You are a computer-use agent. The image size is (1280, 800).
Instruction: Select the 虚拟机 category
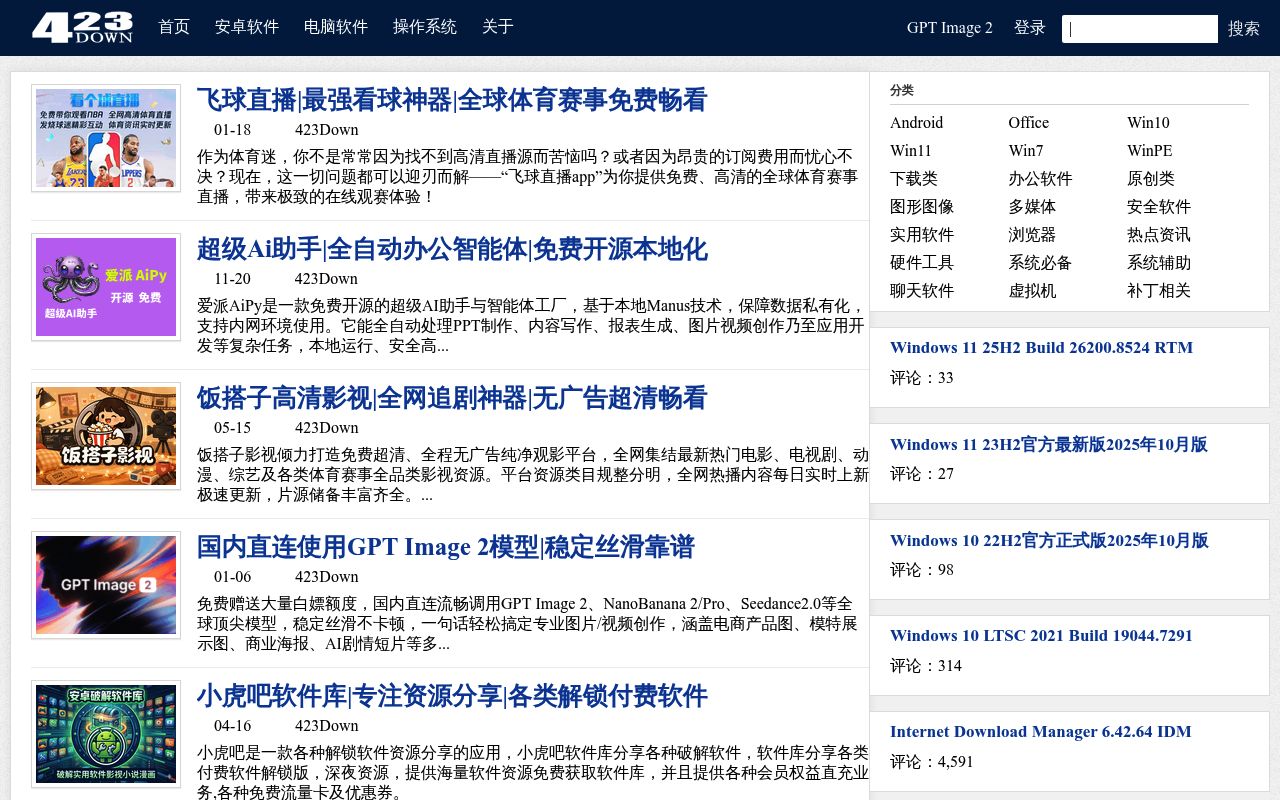tap(1032, 291)
